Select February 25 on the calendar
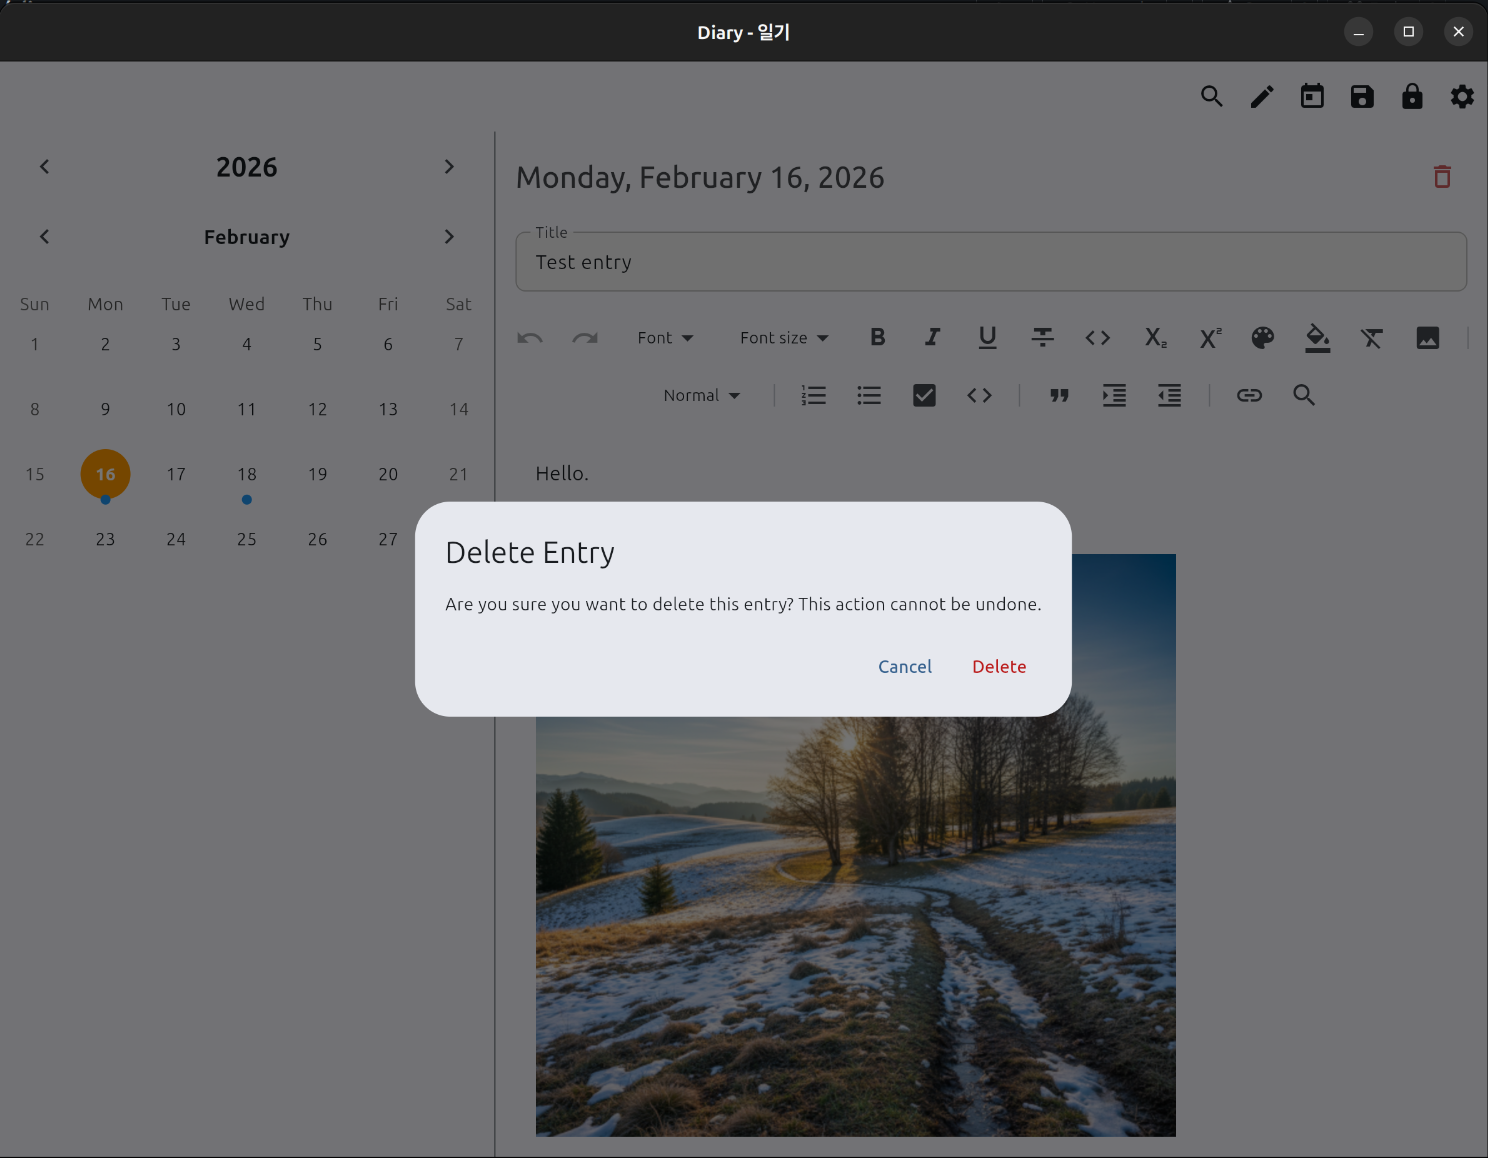Viewport: 1488px width, 1158px height. click(x=247, y=539)
